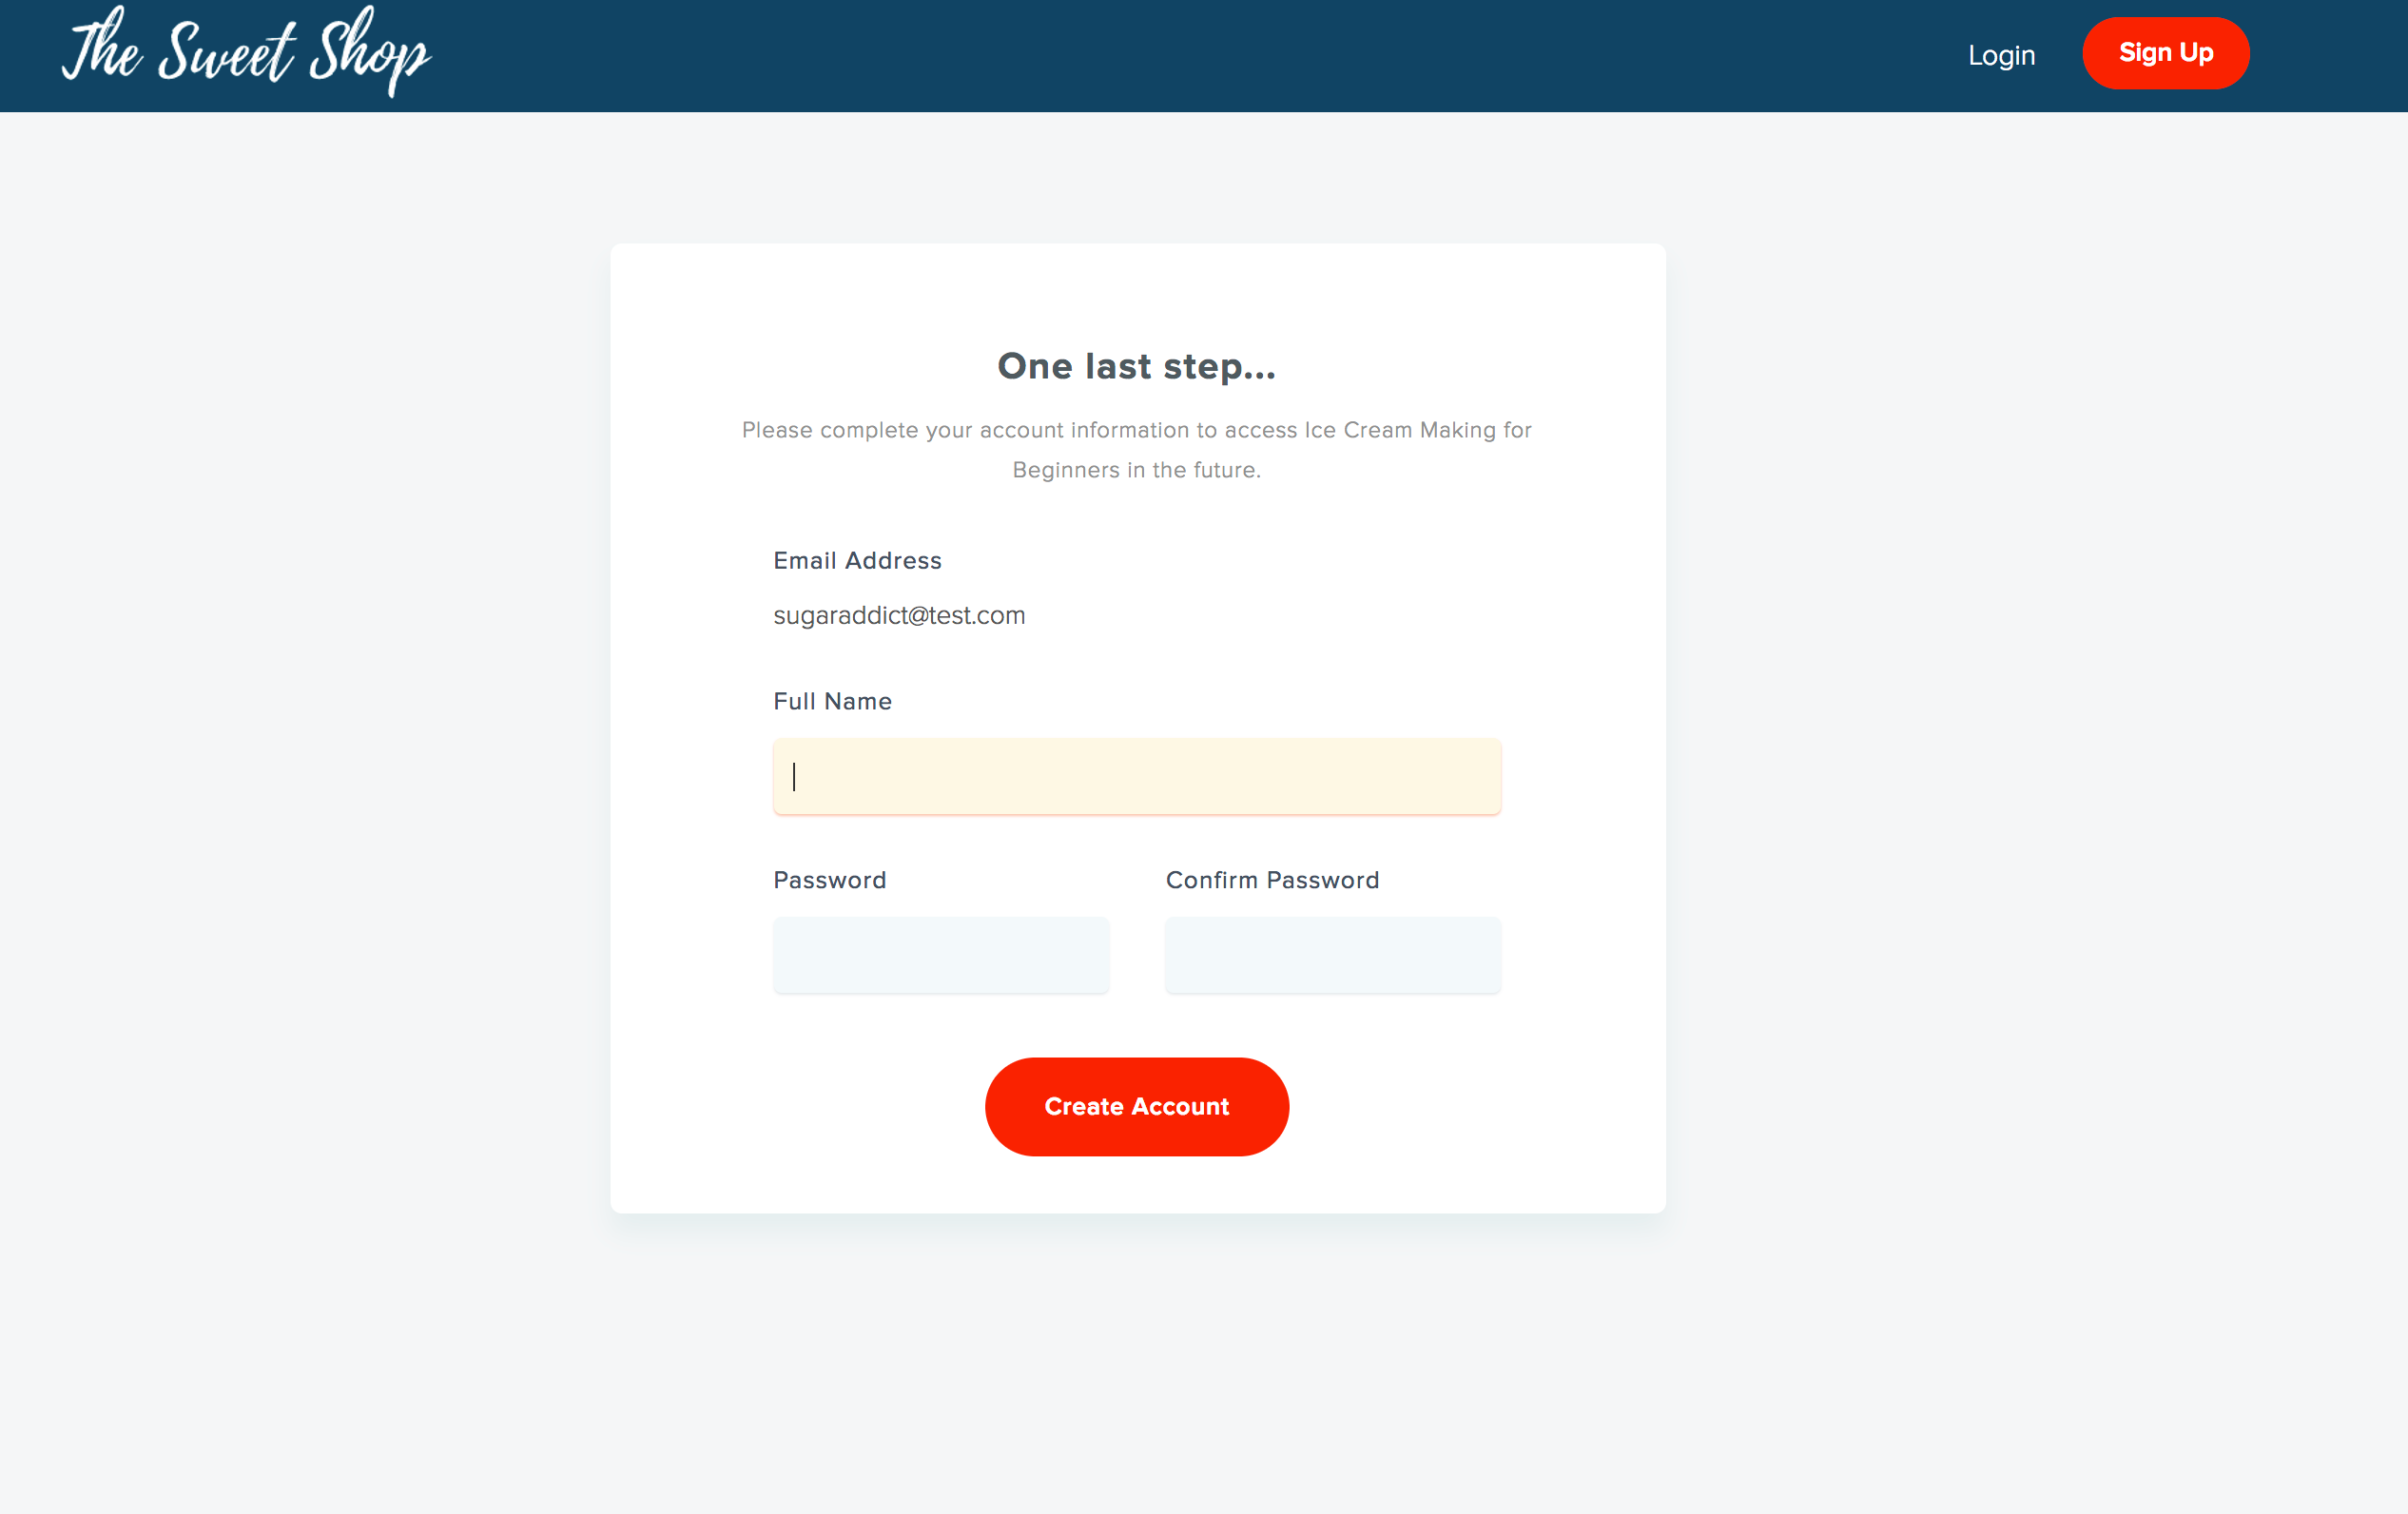Click the "Beginners in the future." text line
Screen dimensions: 2408x1514
click(1136, 470)
